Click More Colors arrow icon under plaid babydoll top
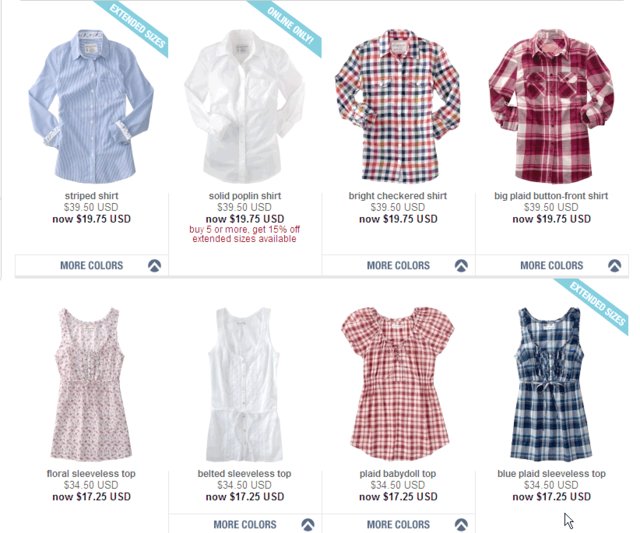Viewport: 640px width, 533px height. tap(461, 524)
